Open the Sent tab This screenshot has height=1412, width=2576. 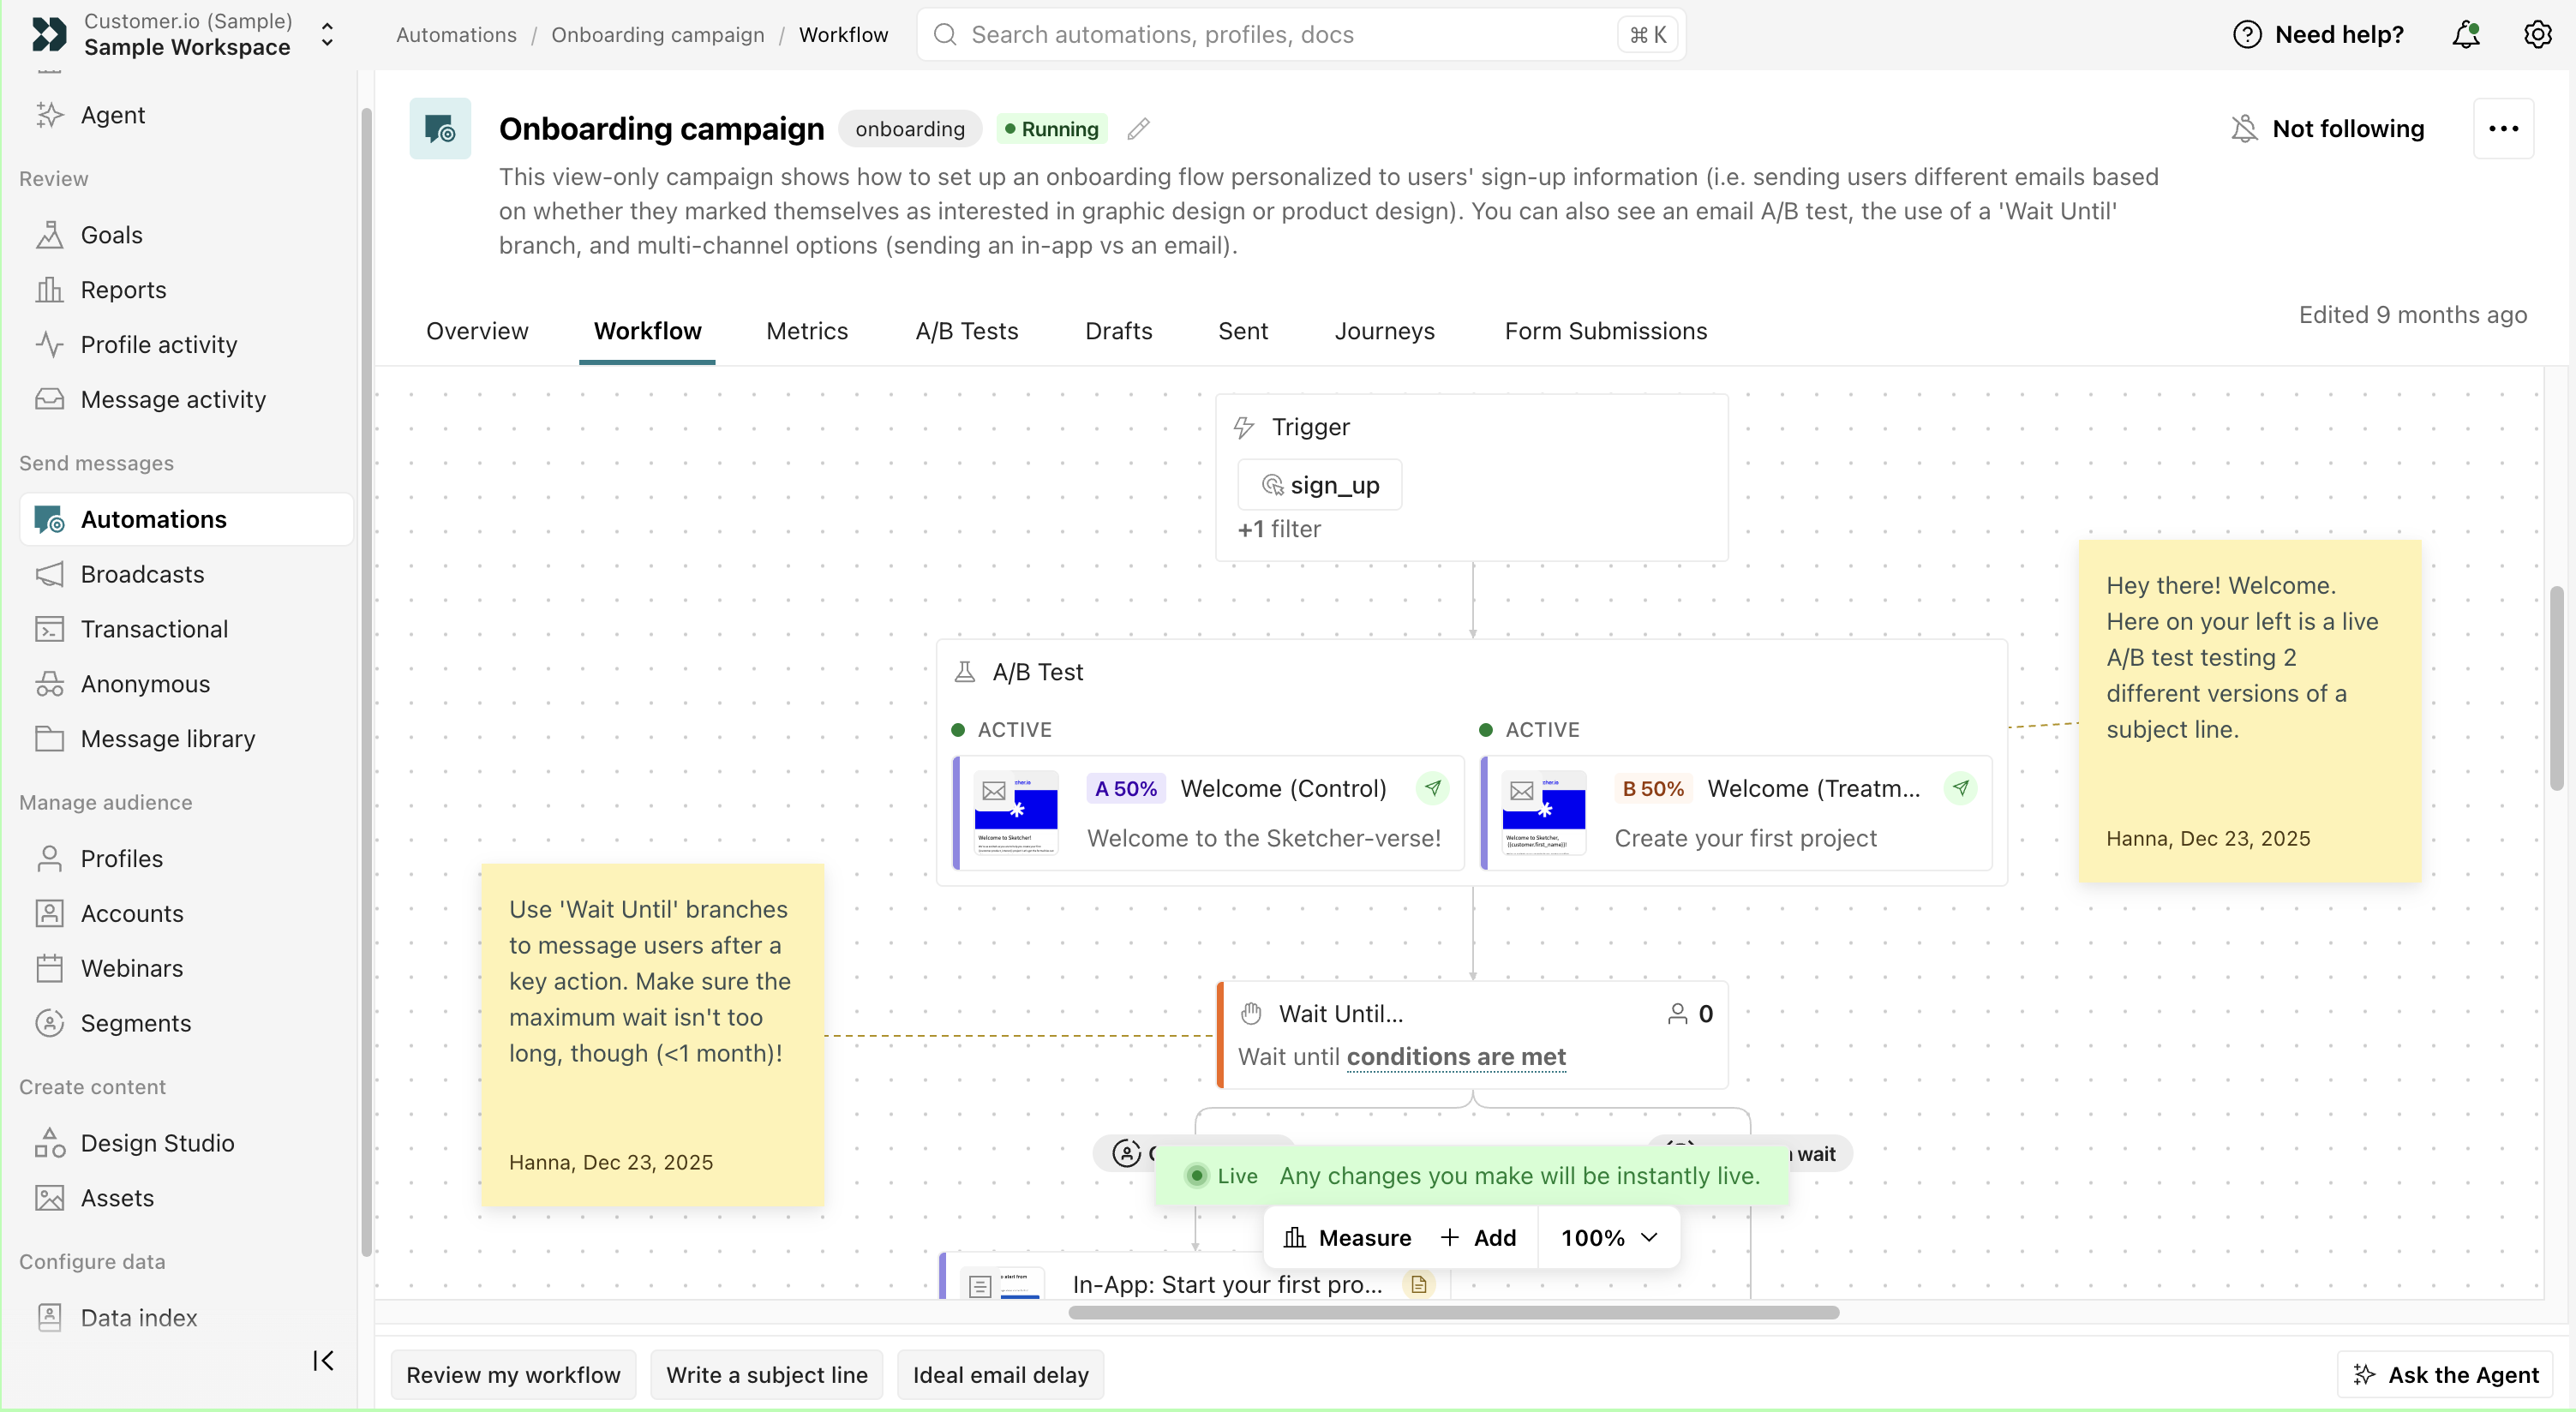1243,331
